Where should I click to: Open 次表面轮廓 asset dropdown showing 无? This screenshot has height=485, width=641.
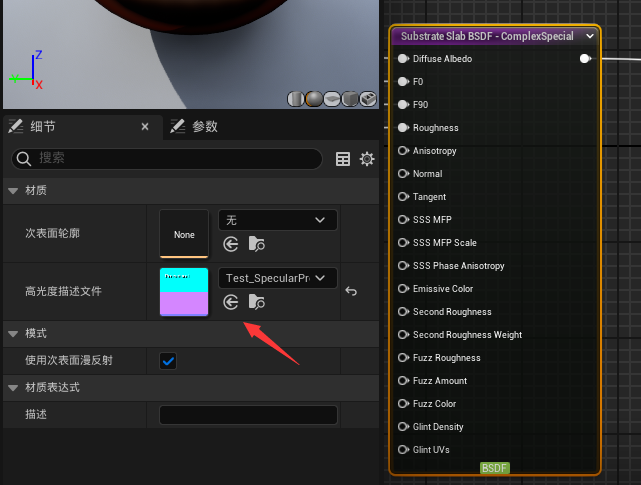tap(278, 220)
